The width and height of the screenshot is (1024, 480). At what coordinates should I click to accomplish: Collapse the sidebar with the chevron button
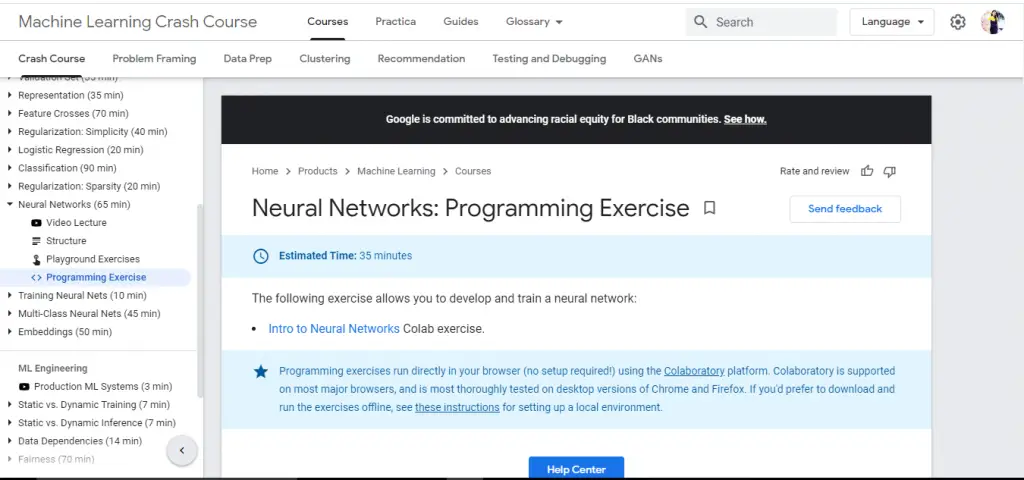pos(181,451)
